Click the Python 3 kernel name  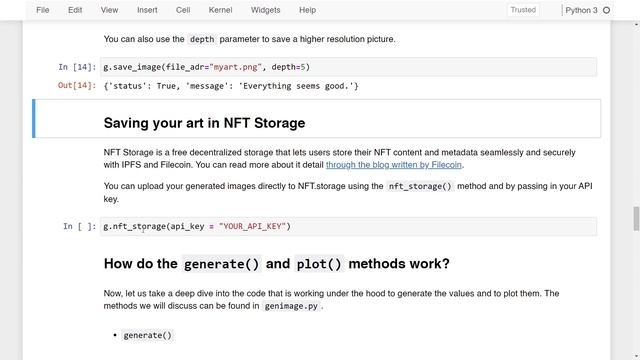click(581, 10)
